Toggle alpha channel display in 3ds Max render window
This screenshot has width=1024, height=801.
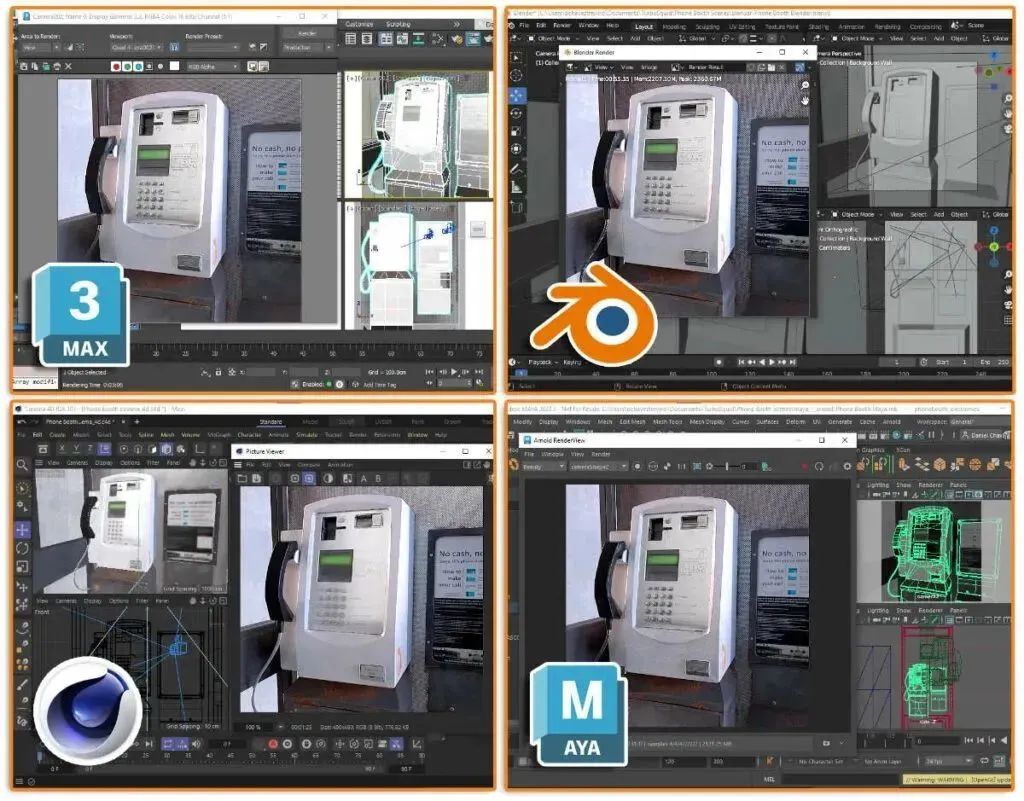[150, 67]
